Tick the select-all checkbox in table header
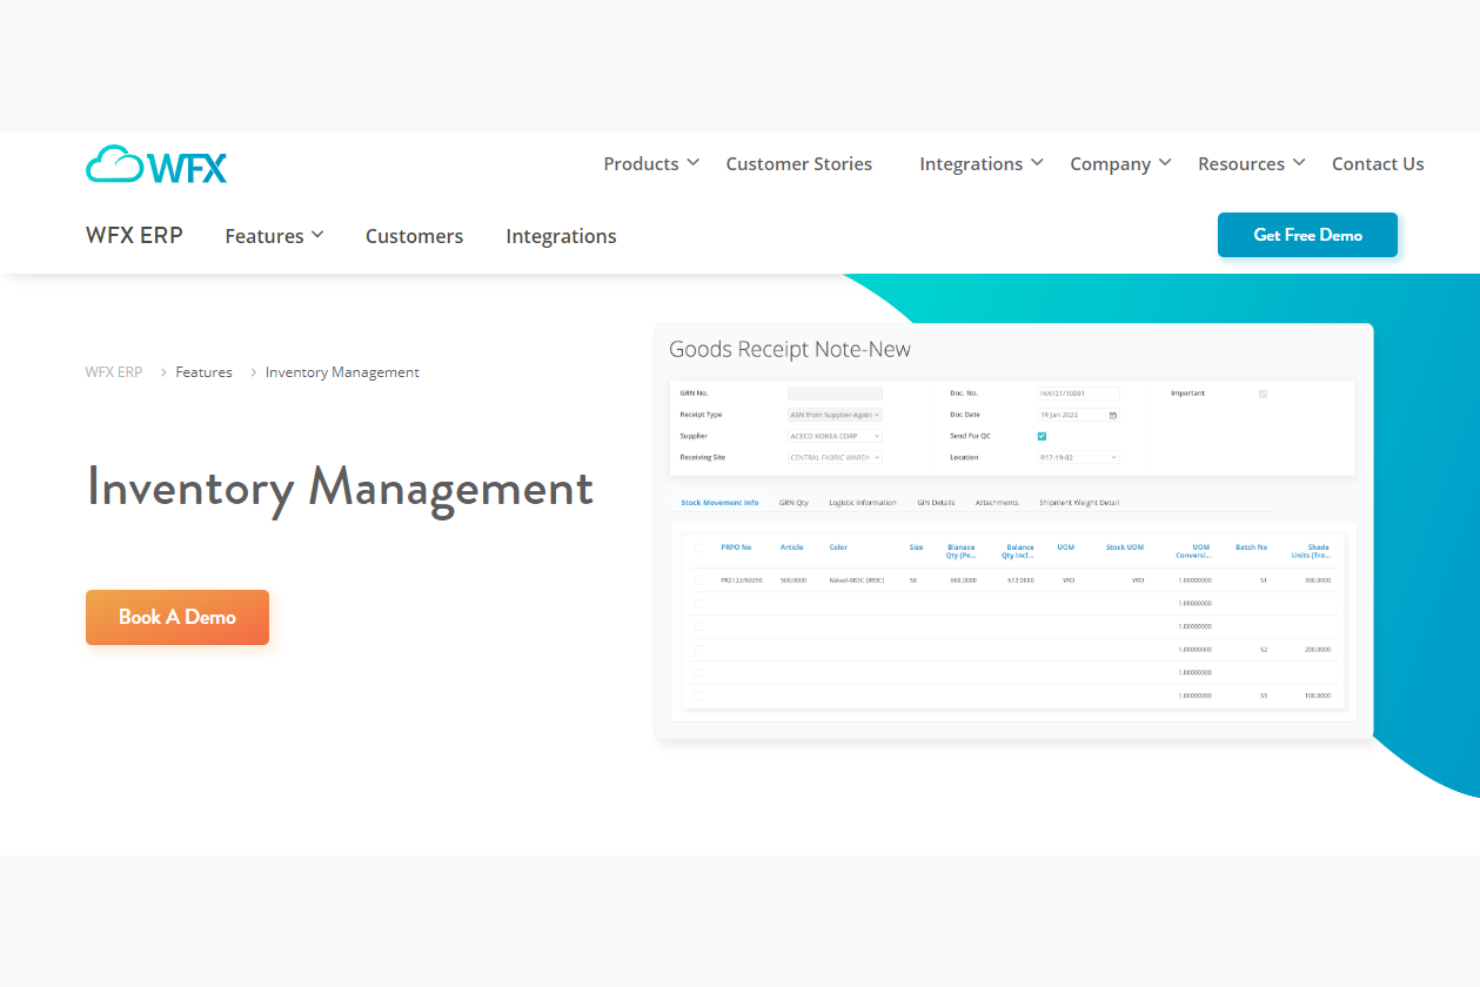Screen dimensions: 1480x987 [x=699, y=548]
